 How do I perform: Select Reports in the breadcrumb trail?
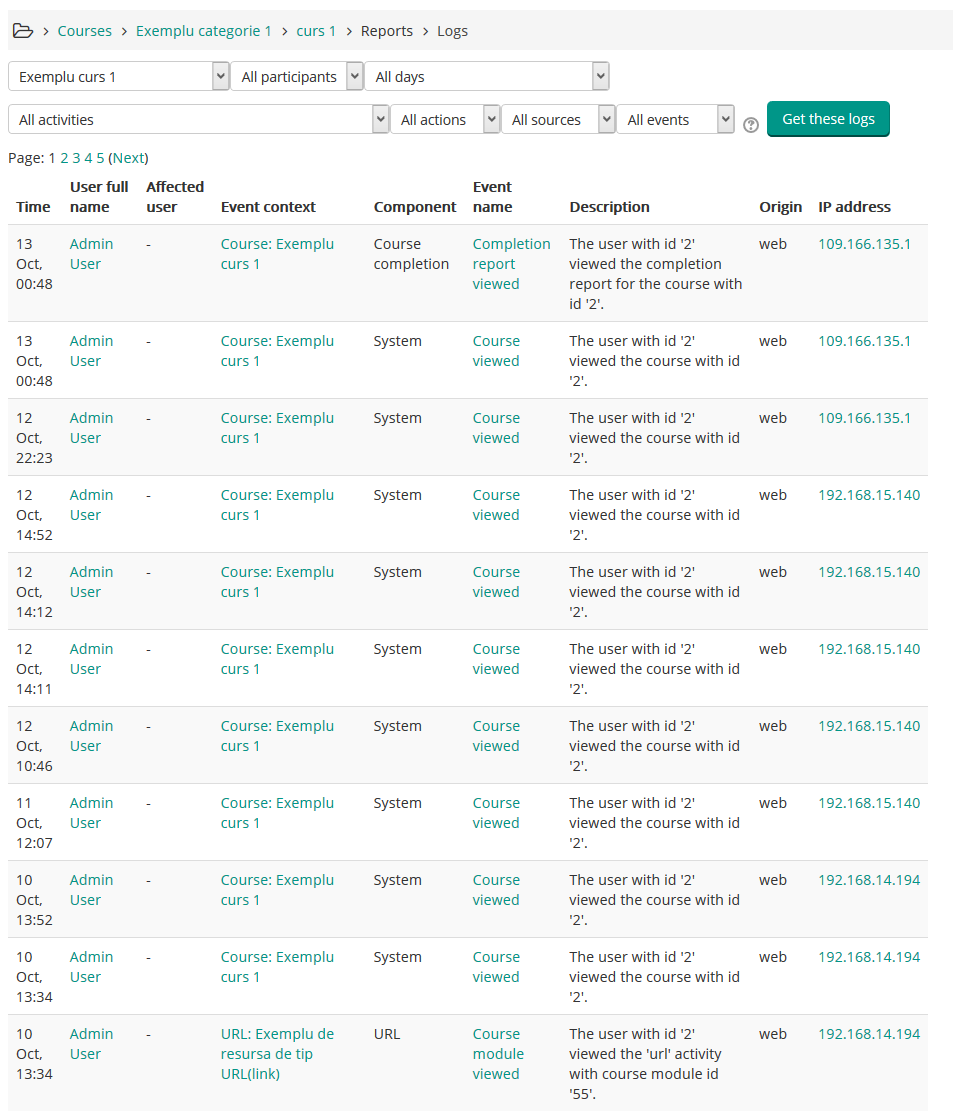tap(386, 30)
